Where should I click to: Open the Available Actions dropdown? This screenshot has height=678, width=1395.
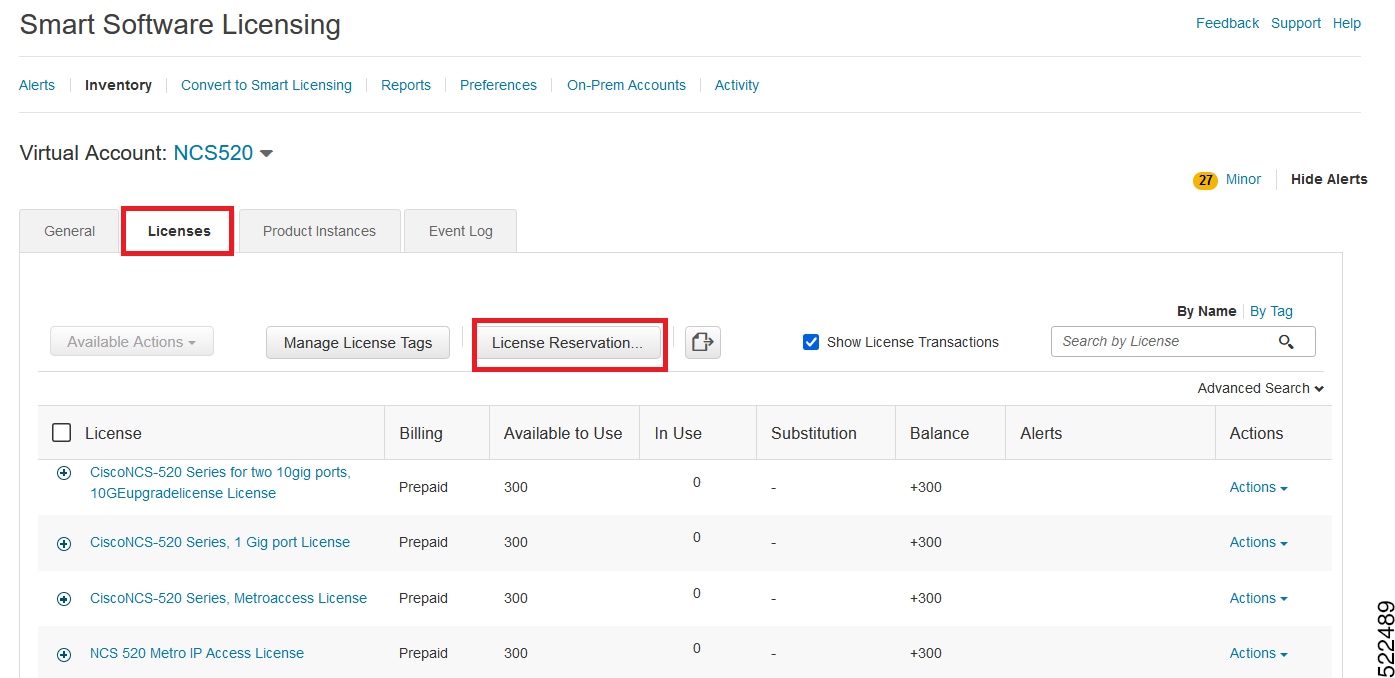pos(132,342)
